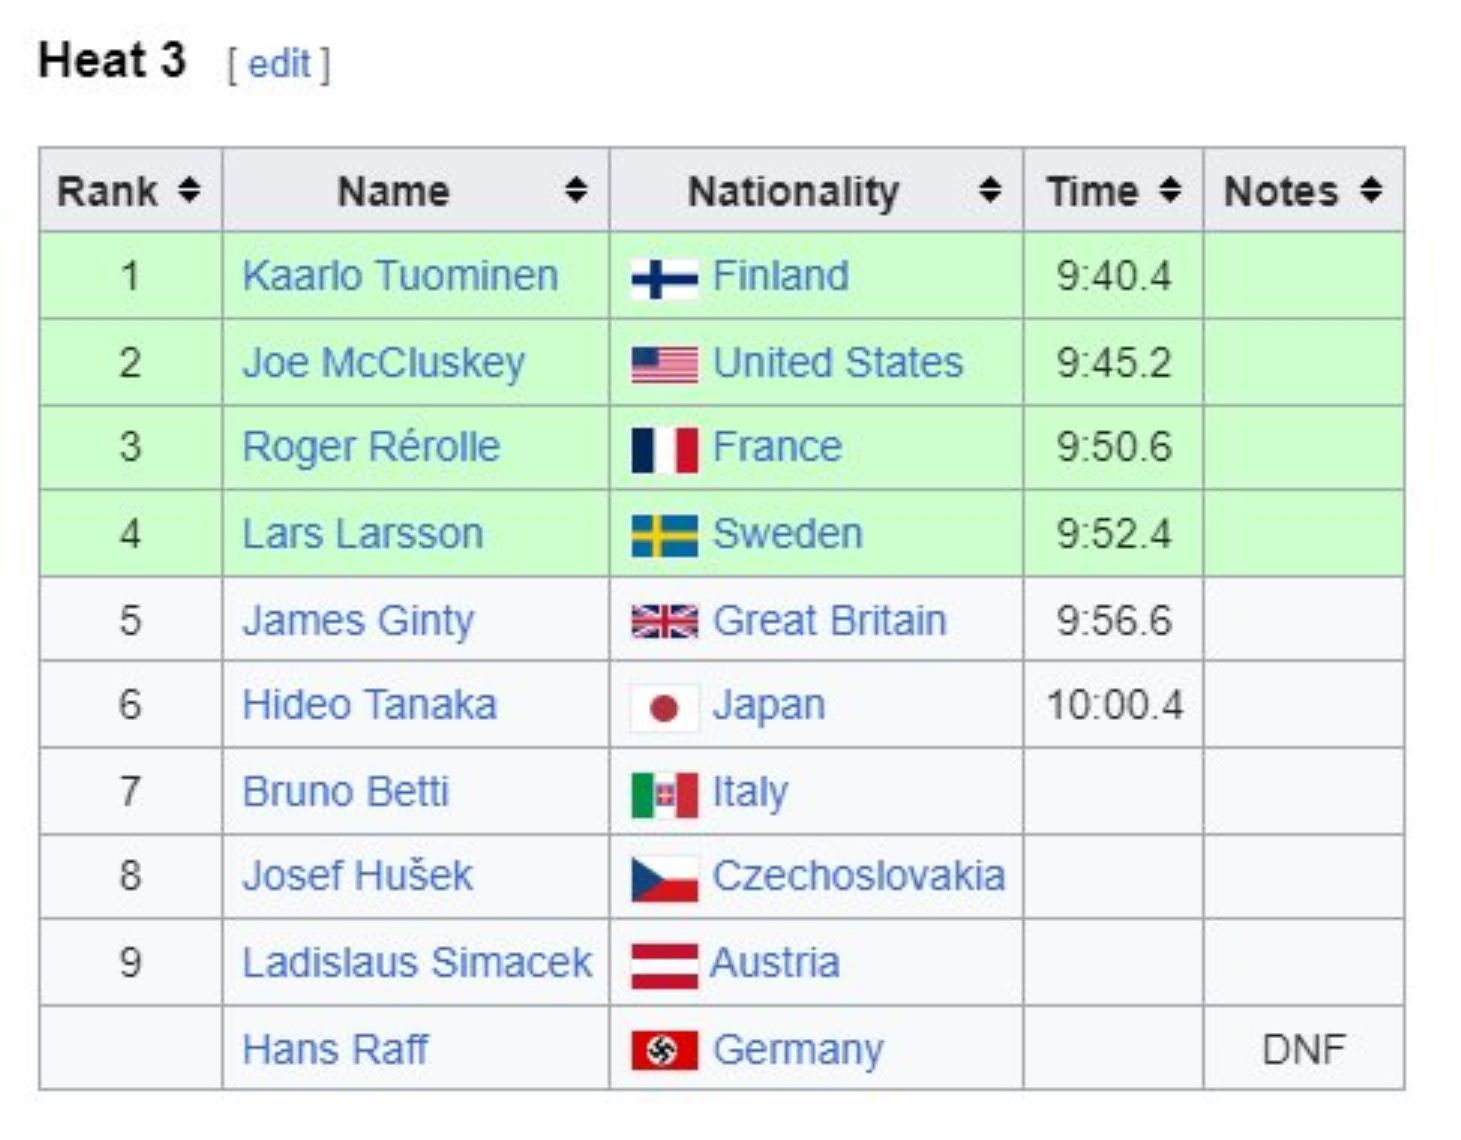
Task: Click the 10:00.4 time cell
Action: 1114,705
